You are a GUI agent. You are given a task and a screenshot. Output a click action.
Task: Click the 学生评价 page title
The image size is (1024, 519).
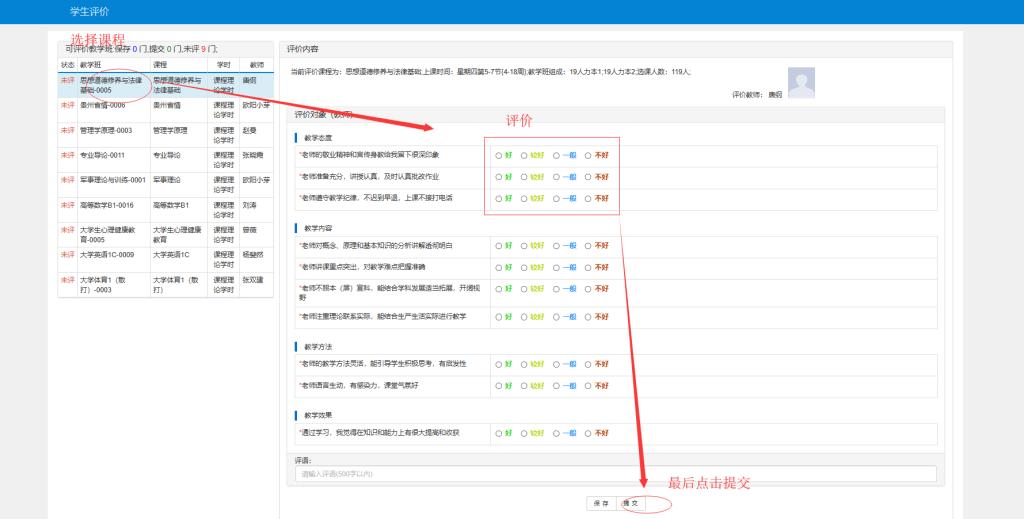click(88, 11)
